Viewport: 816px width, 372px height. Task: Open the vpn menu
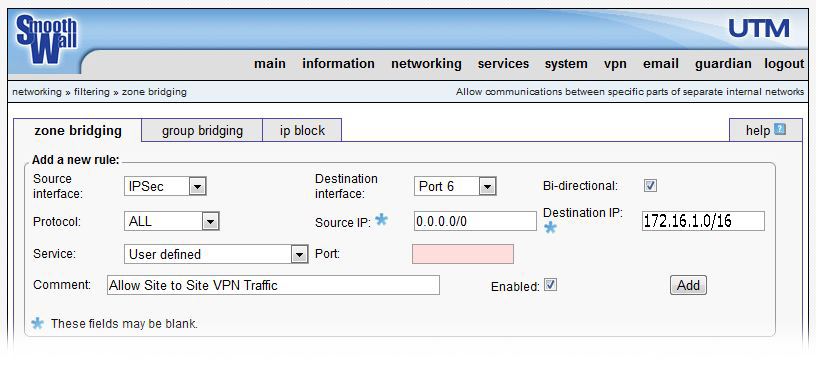coord(615,64)
